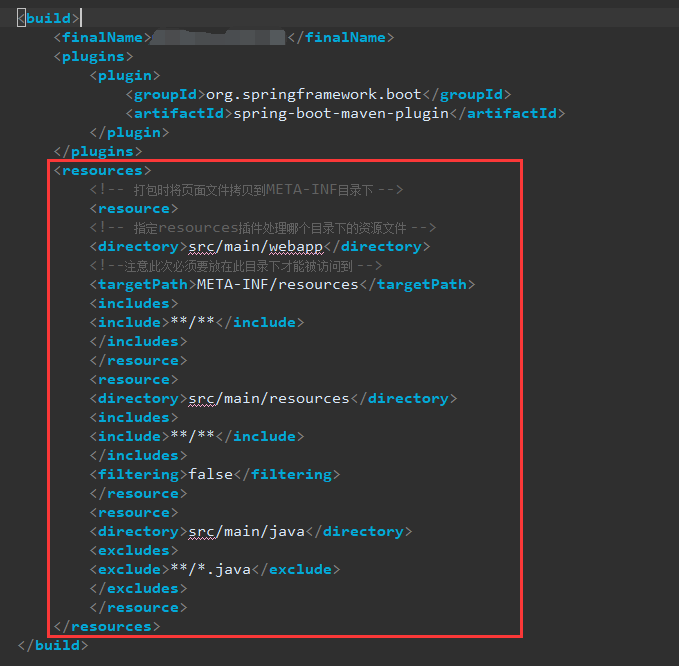
Task: Click the closing directory tag after src/main/java
Action: click(x=359, y=531)
